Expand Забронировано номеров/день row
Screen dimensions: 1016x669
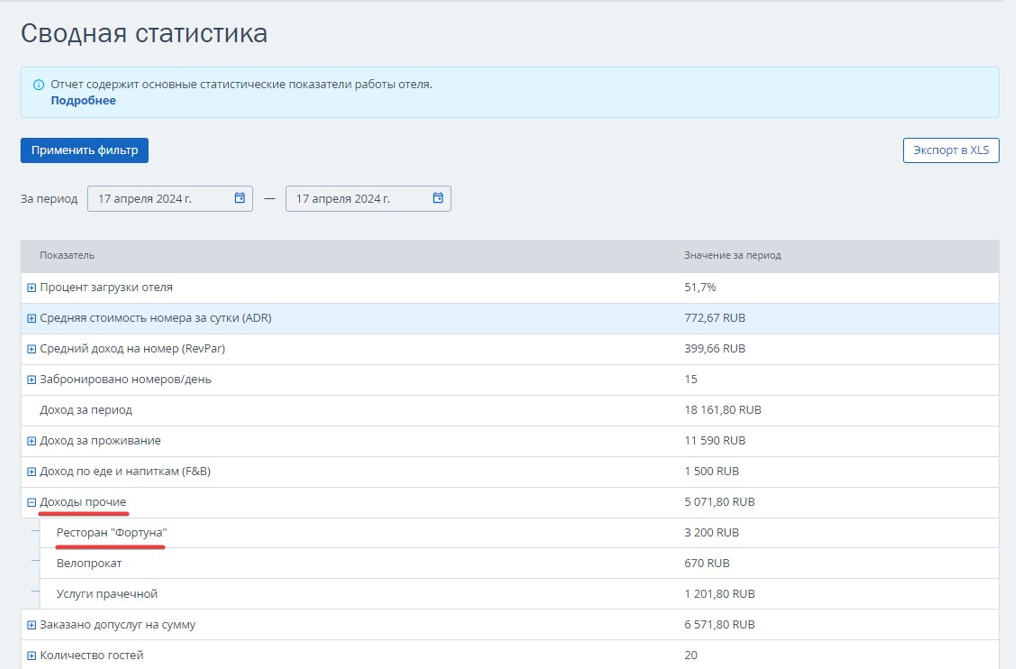[31, 379]
